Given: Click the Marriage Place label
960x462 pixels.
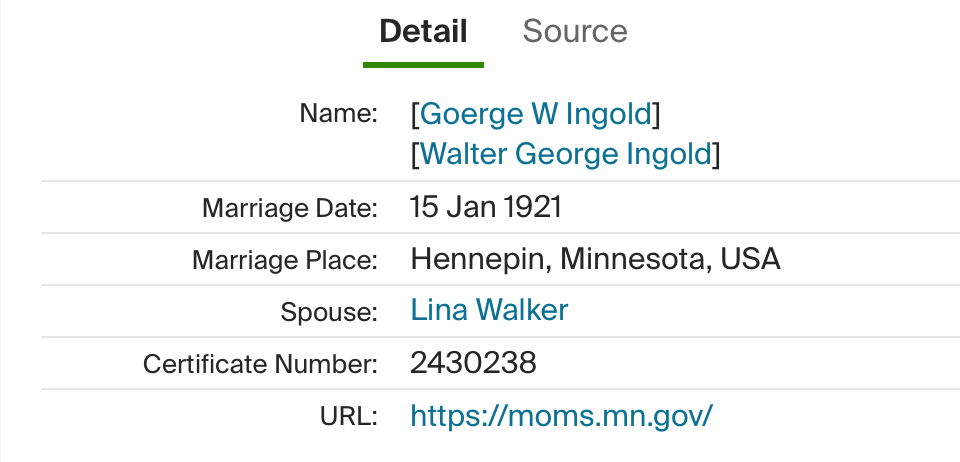Looking at the screenshot, I should pyautogui.click(x=285, y=261).
